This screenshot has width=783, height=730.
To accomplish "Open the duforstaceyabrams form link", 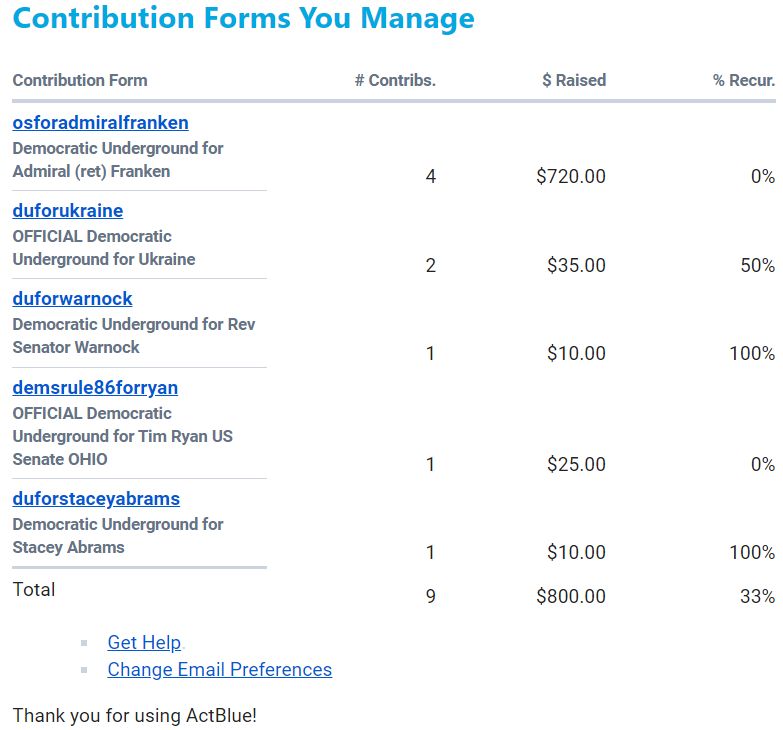I will (x=96, y=499).
